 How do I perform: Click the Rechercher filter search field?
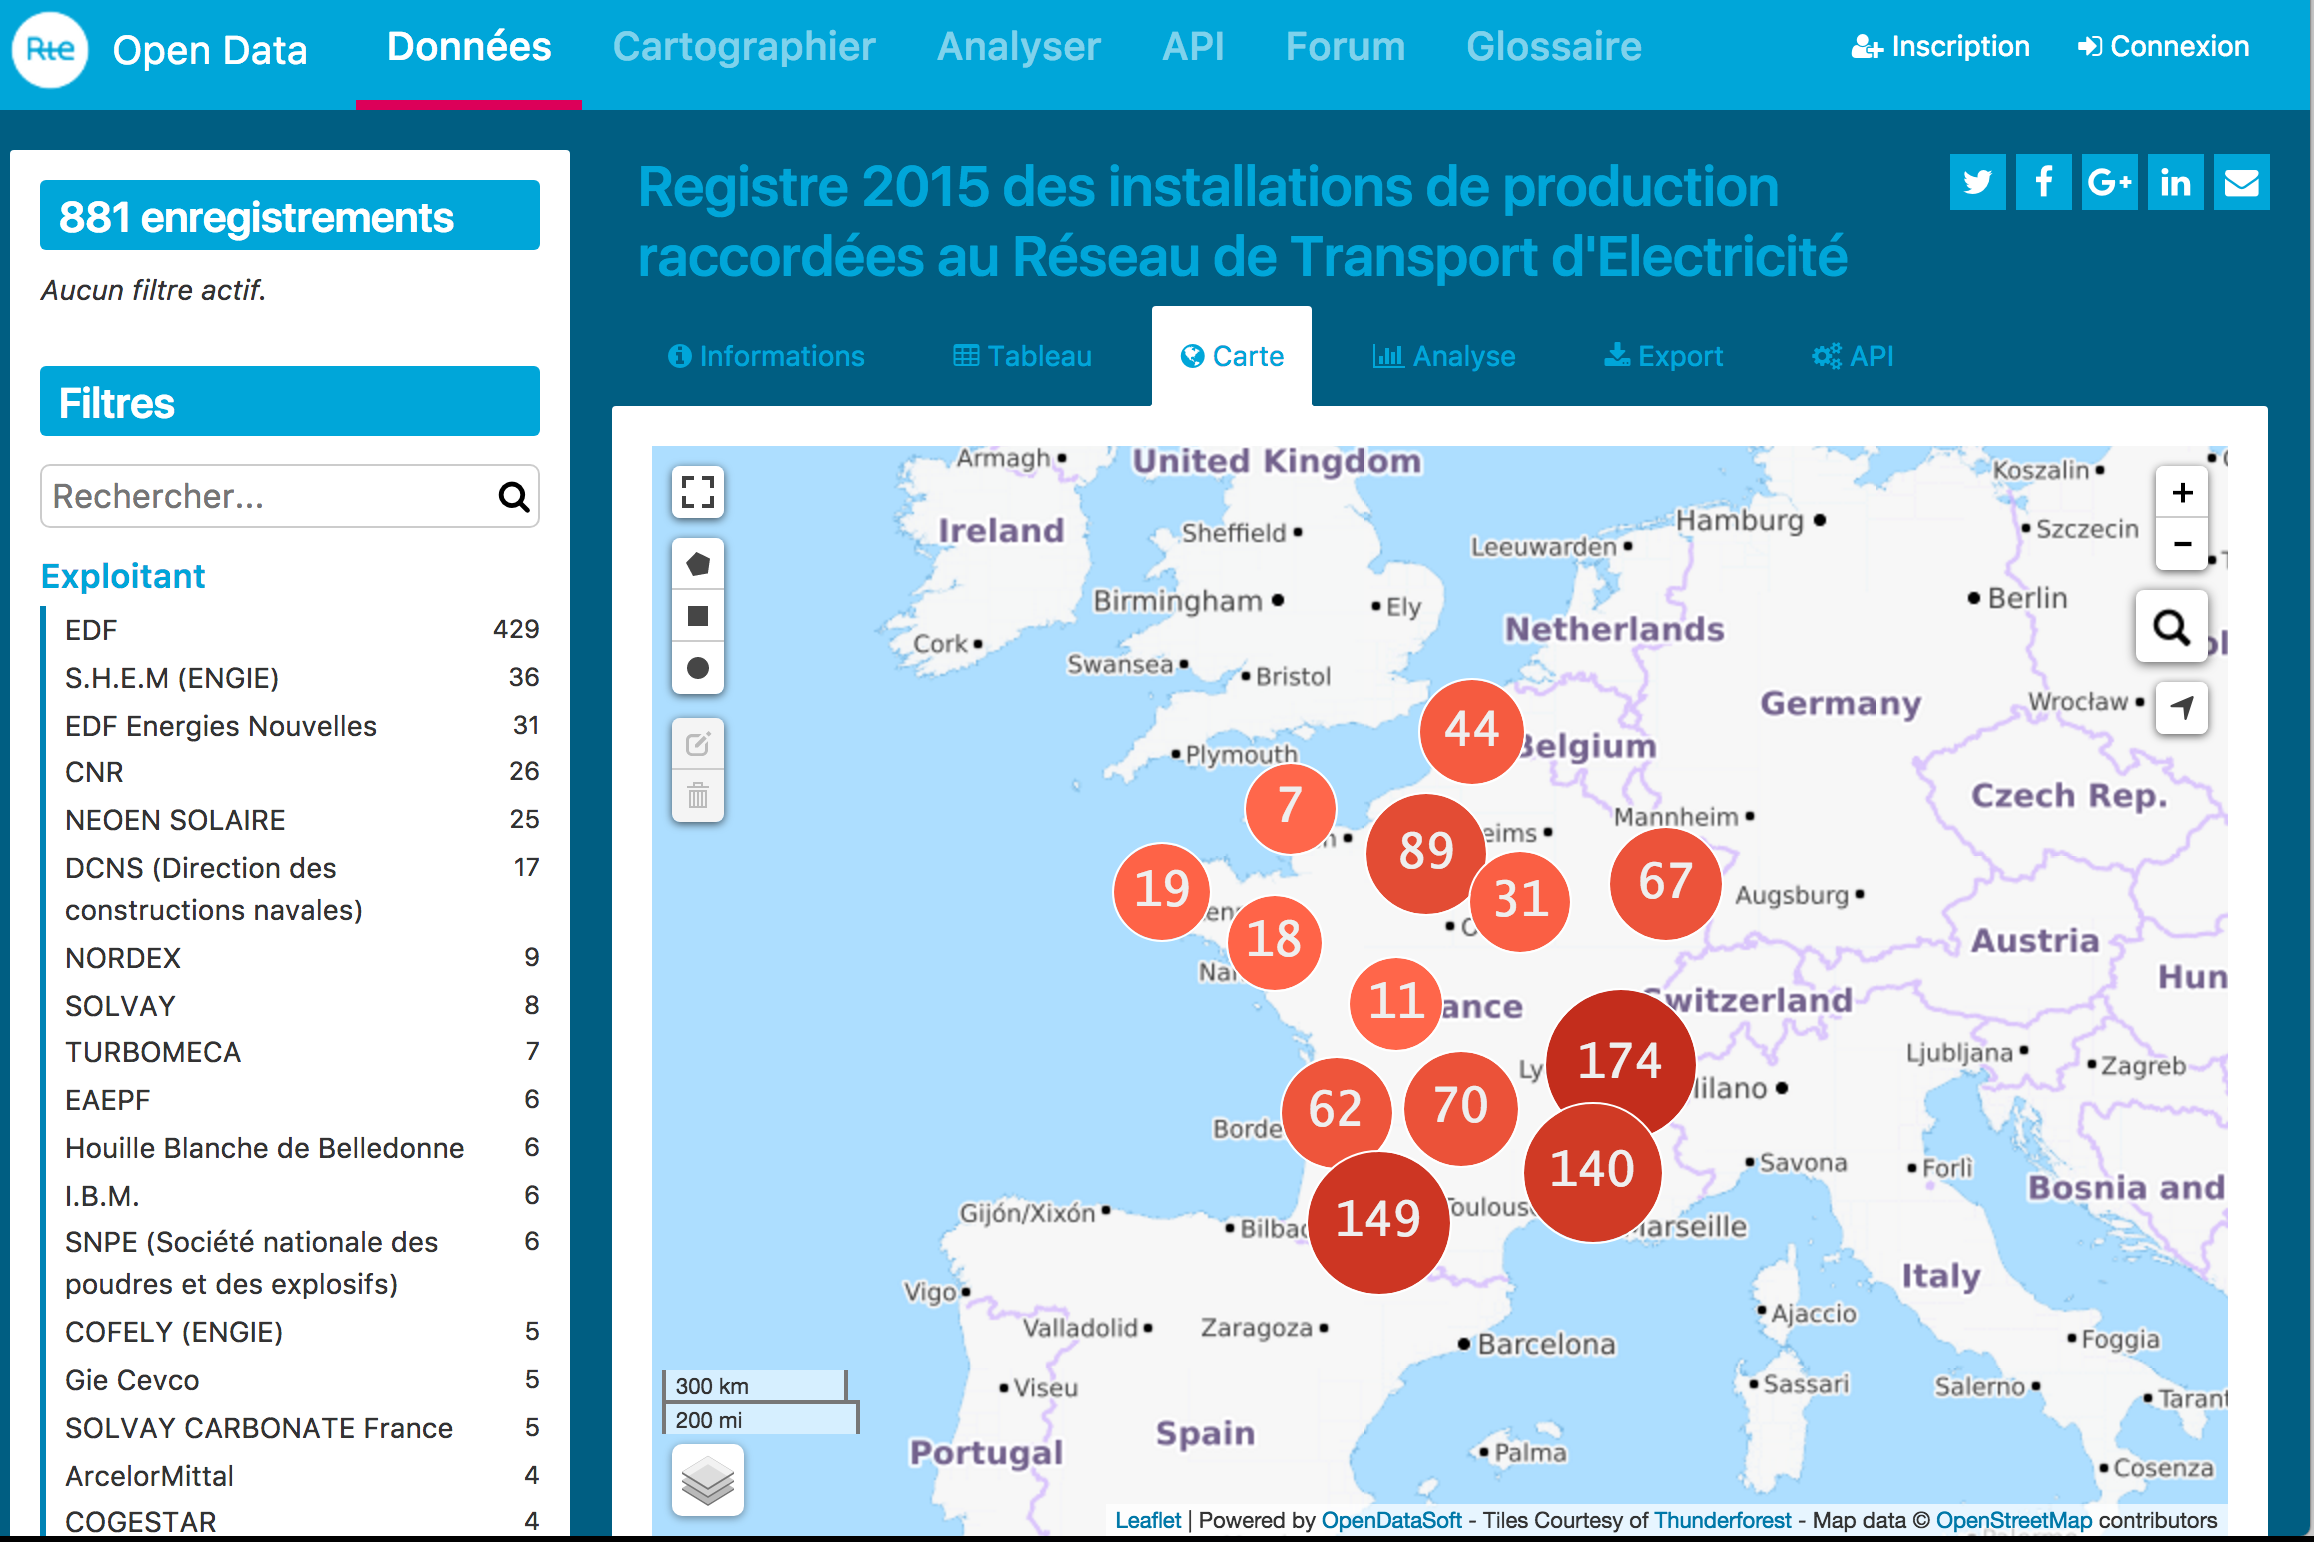click(x=270, y=496)
